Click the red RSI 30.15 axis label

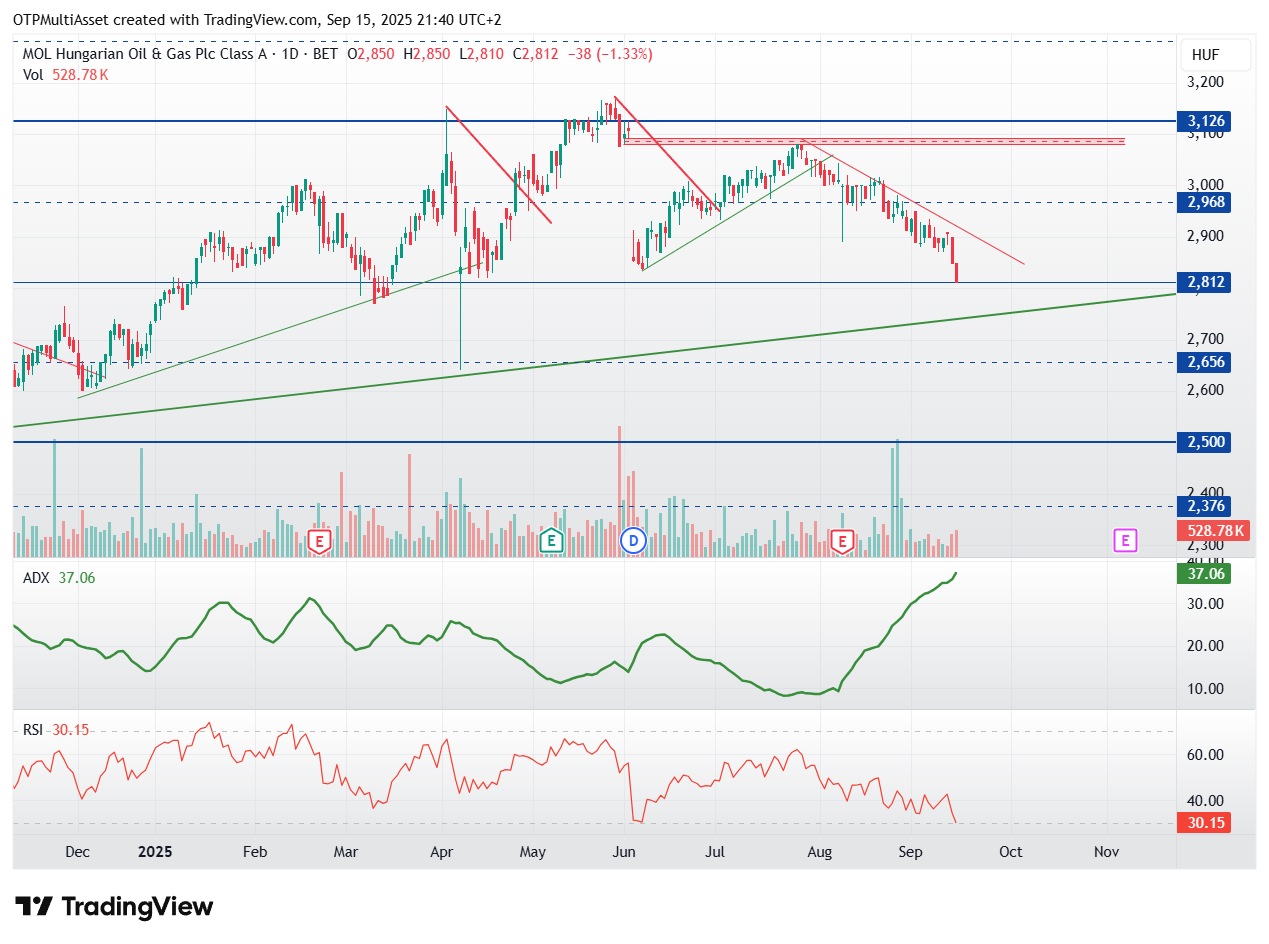[x=1205, y=823]
